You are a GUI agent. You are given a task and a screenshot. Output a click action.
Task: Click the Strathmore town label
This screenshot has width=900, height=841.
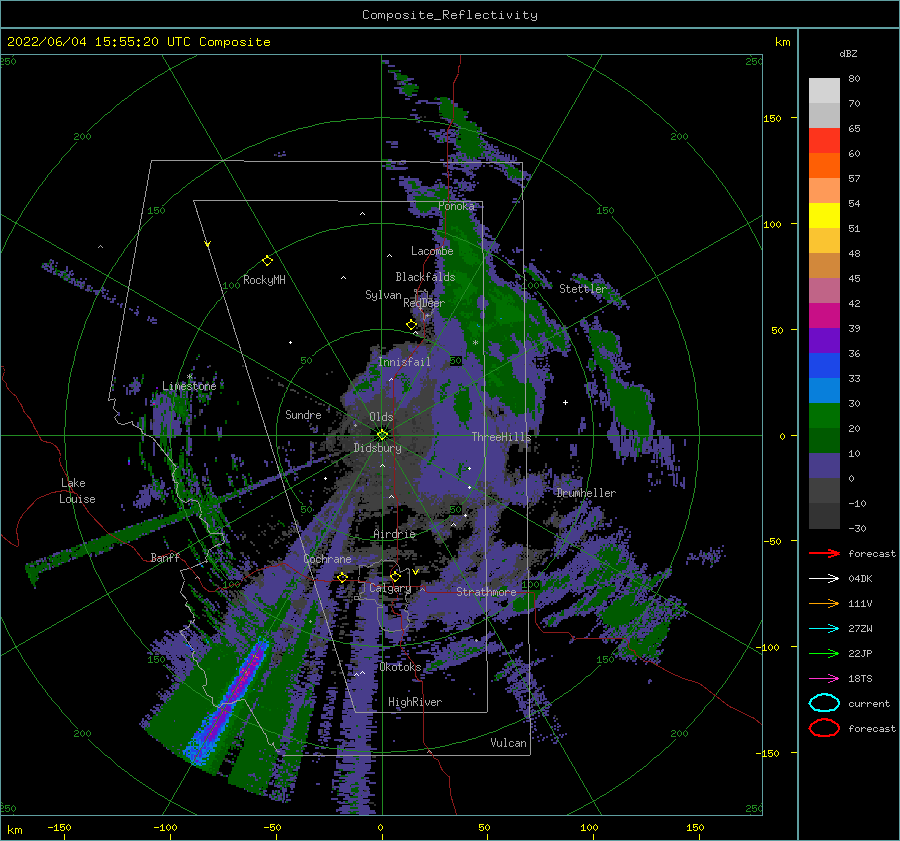(486, 592)
